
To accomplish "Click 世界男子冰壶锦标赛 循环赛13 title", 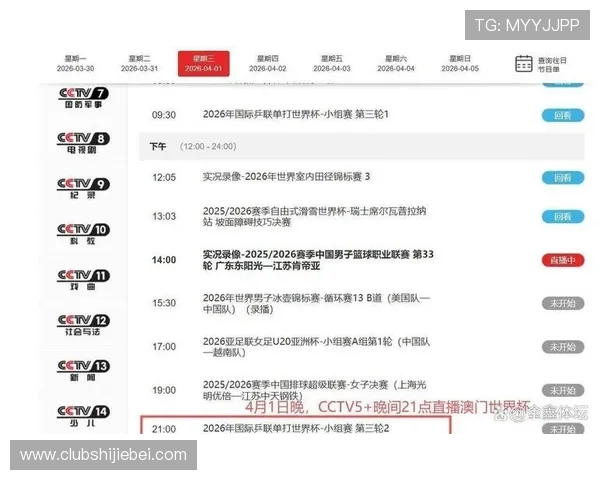I will 316,304.
